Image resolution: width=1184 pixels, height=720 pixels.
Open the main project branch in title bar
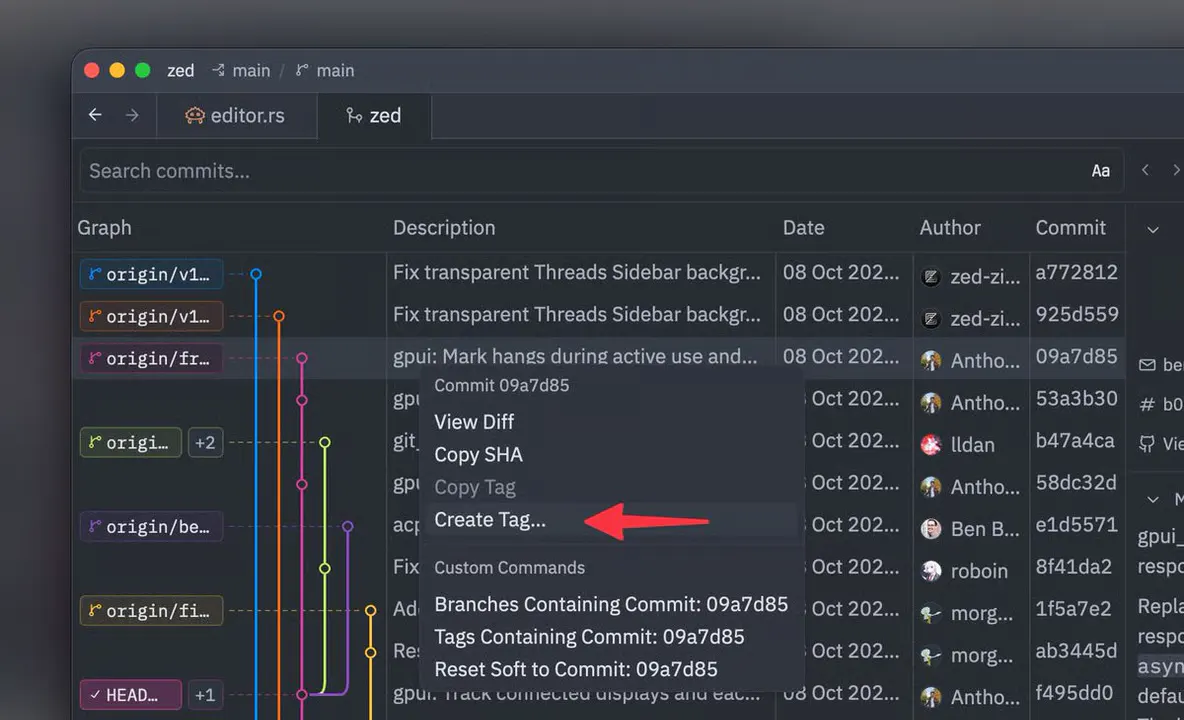[242, 70]
